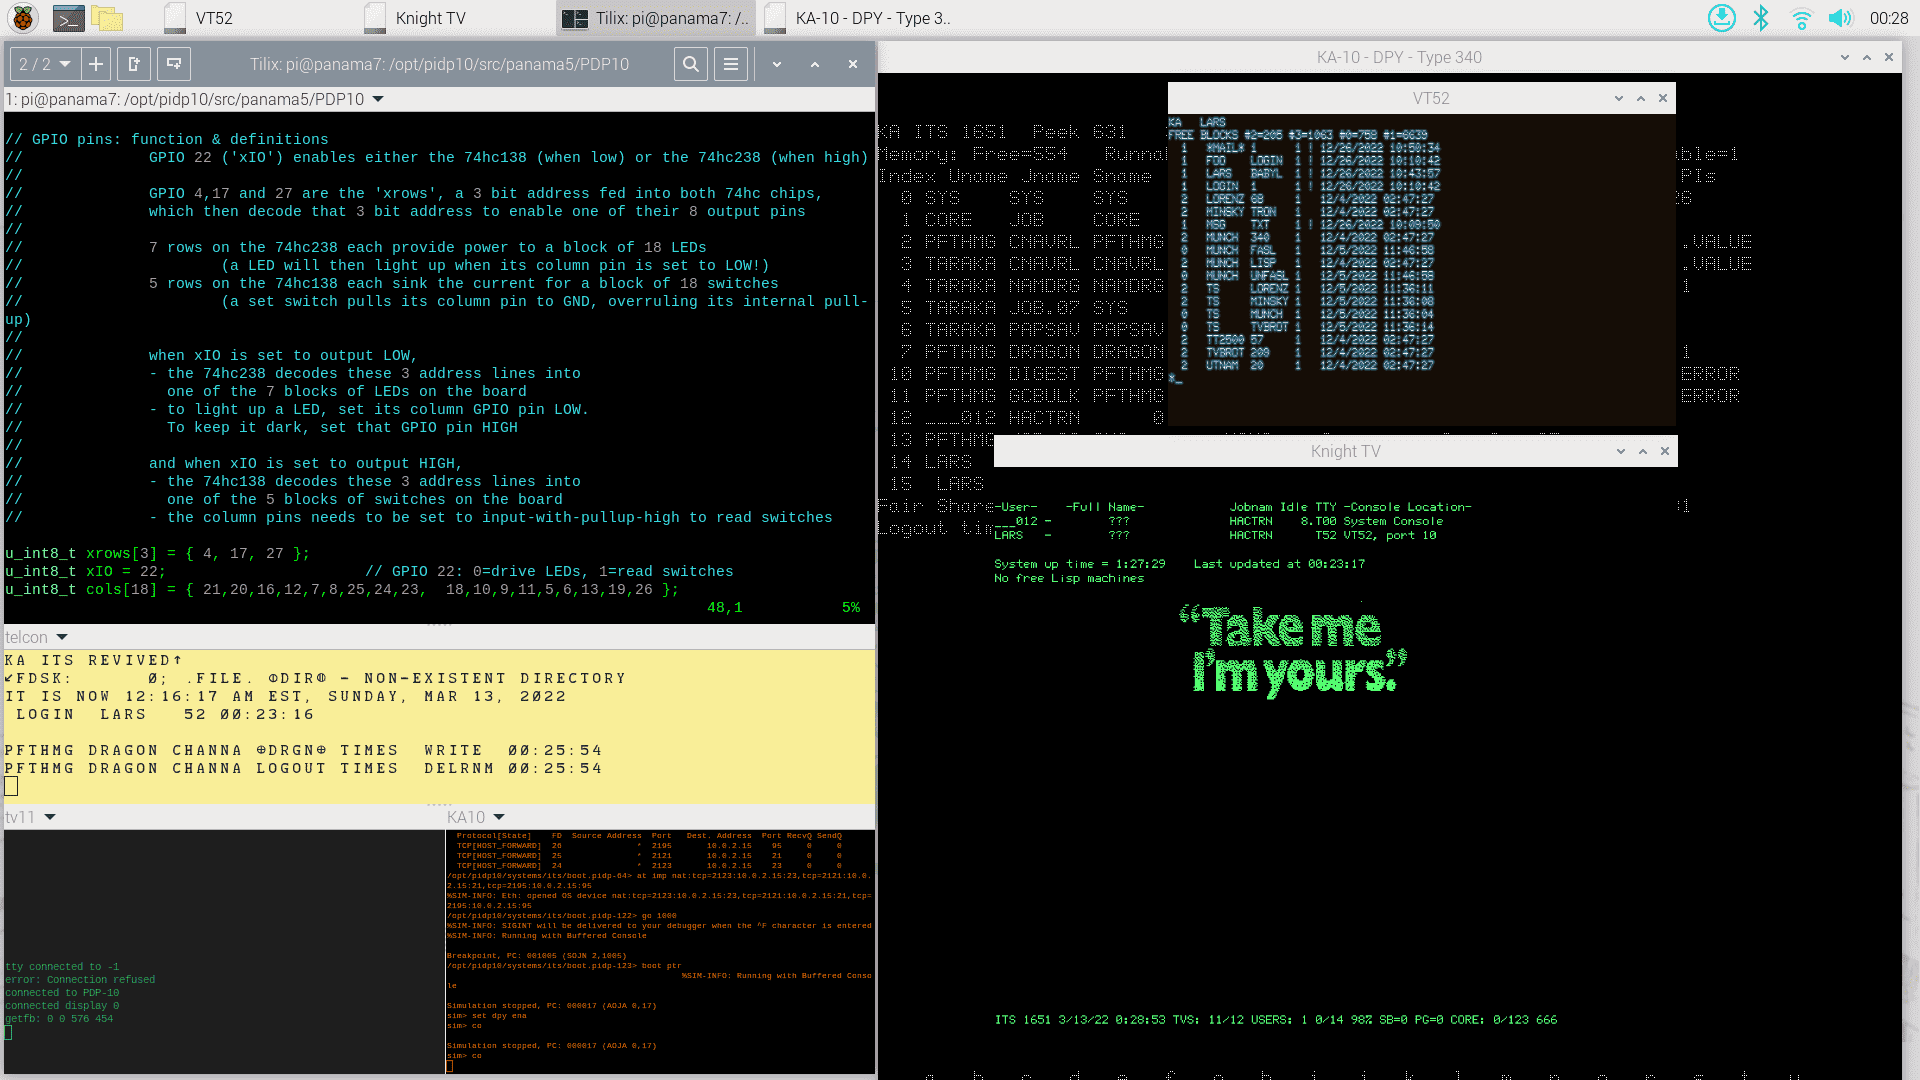
Task: Switch to Knight TV taskbar item
Action: (455, 18)
